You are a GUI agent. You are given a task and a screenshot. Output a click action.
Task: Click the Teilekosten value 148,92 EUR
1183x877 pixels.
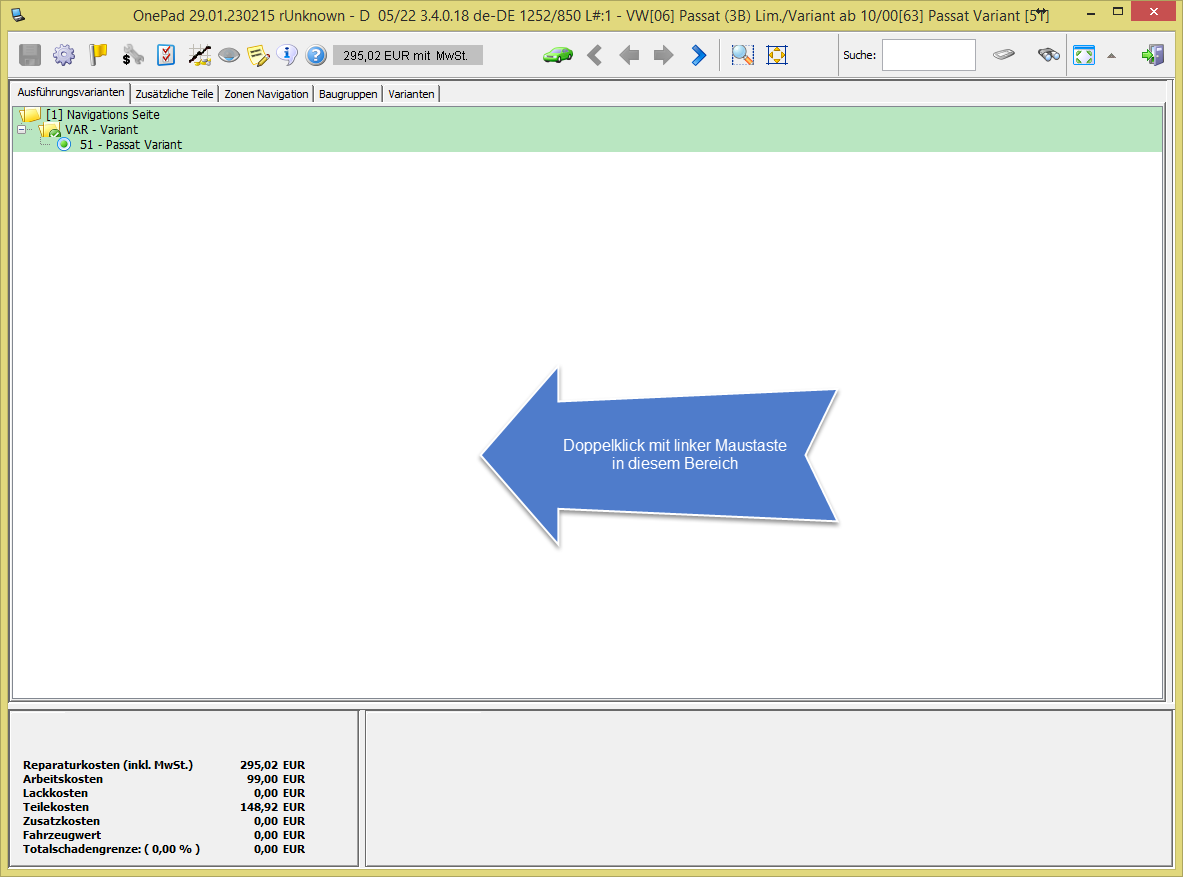pos(272,807)
